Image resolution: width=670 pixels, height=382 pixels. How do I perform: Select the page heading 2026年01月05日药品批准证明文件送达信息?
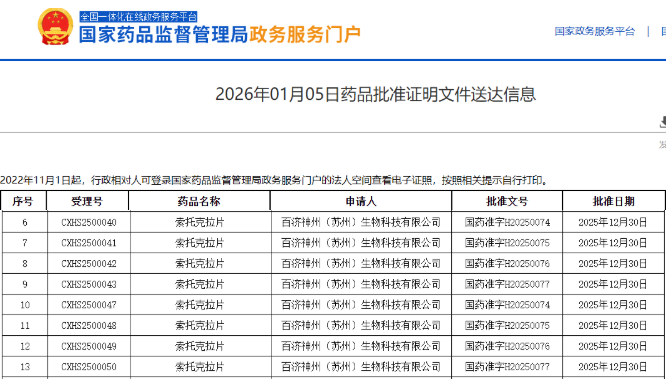pos(375,94)
